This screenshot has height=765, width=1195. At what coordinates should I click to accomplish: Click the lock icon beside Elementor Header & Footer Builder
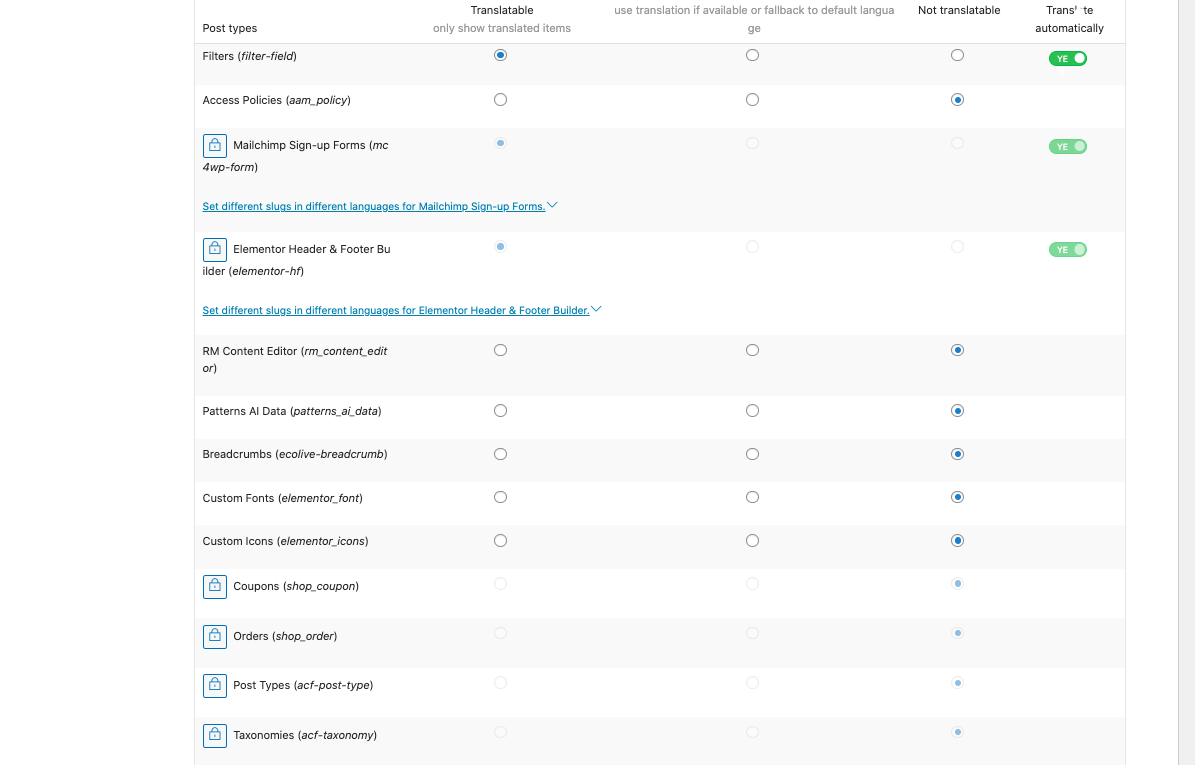point(215,249)
